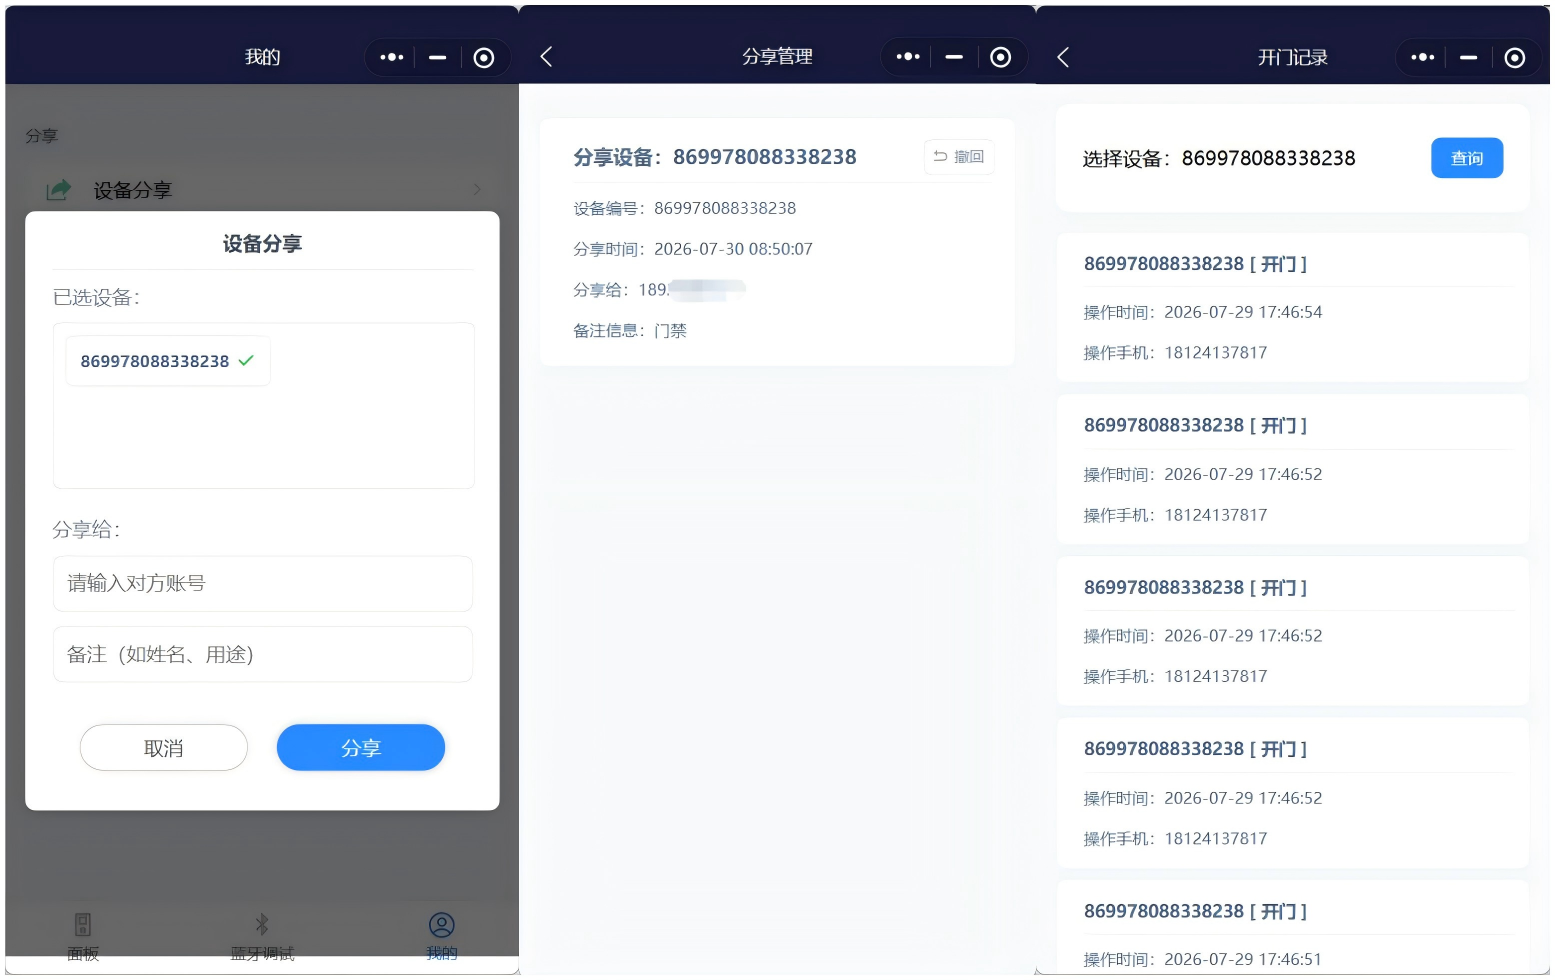Switch to the 蓝牙调试 tab
Viewport: 1555px width, 980px height.
pyautogui.click(x=262, y=937)
